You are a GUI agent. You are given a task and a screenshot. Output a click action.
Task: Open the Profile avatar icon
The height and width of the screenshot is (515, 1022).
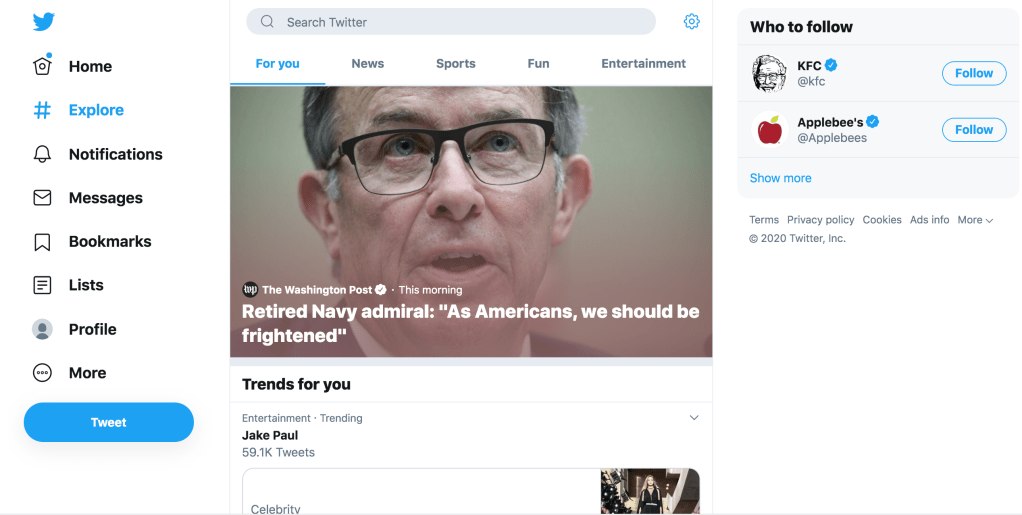tap(42, 329)
